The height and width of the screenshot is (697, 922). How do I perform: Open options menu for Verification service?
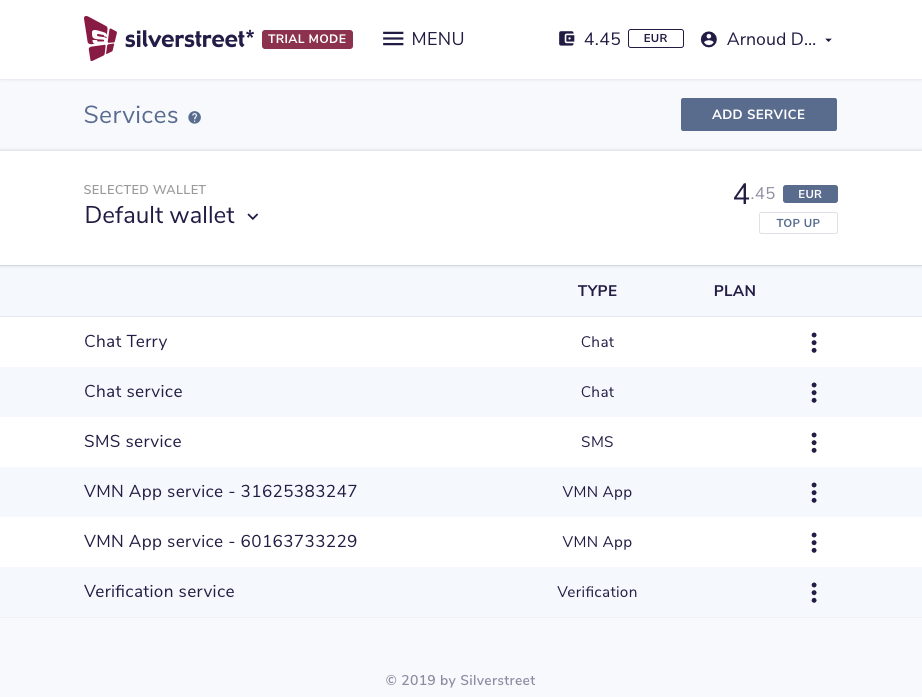click(814, 592)
